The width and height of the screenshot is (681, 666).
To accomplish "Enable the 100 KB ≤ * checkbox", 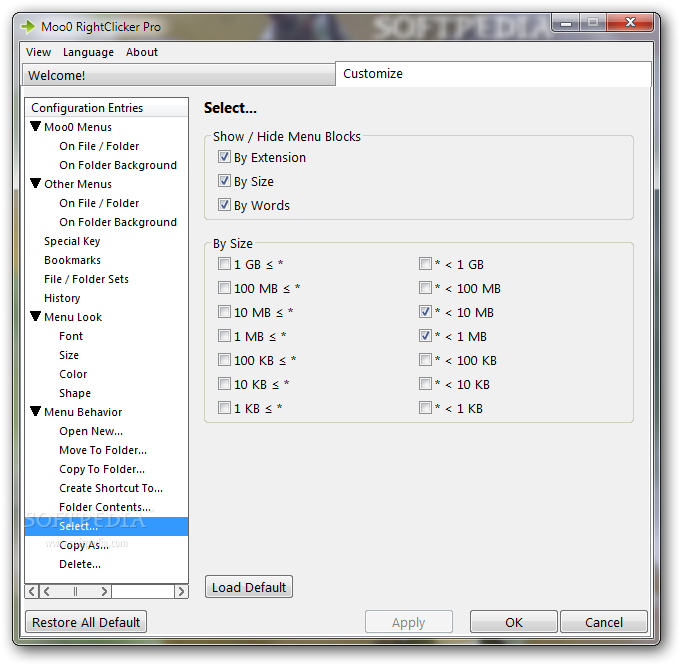I will pos(224,360).
